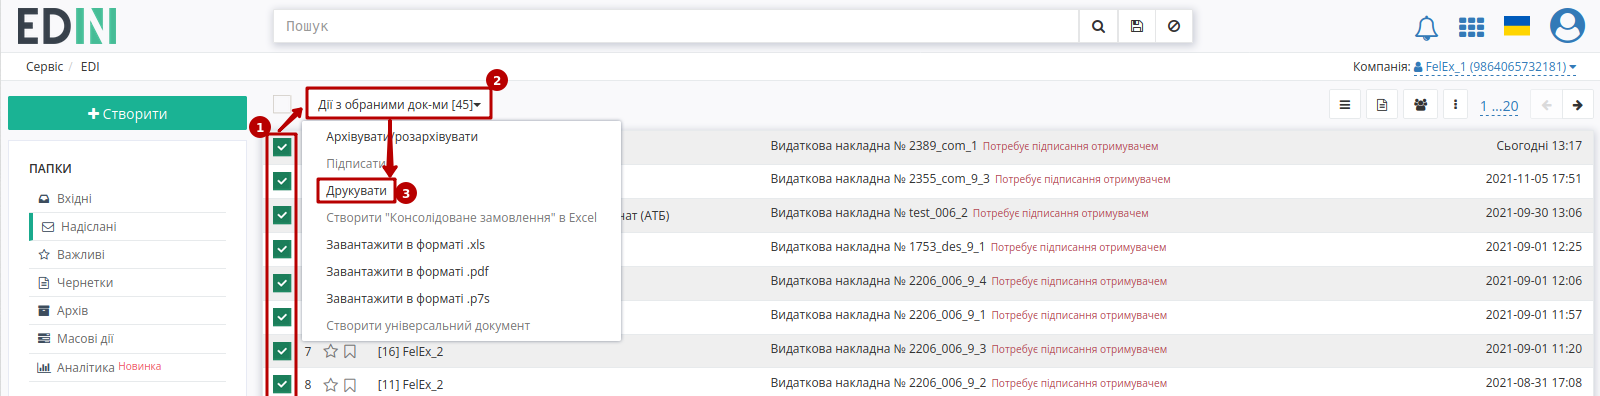
Task: Click the Ukrainian flag language icon
Action: pos(1517,26)
